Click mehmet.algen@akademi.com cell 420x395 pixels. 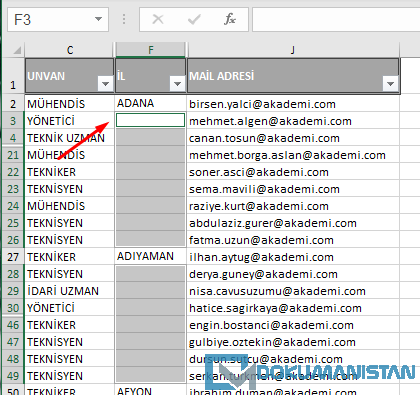(293, 121)
